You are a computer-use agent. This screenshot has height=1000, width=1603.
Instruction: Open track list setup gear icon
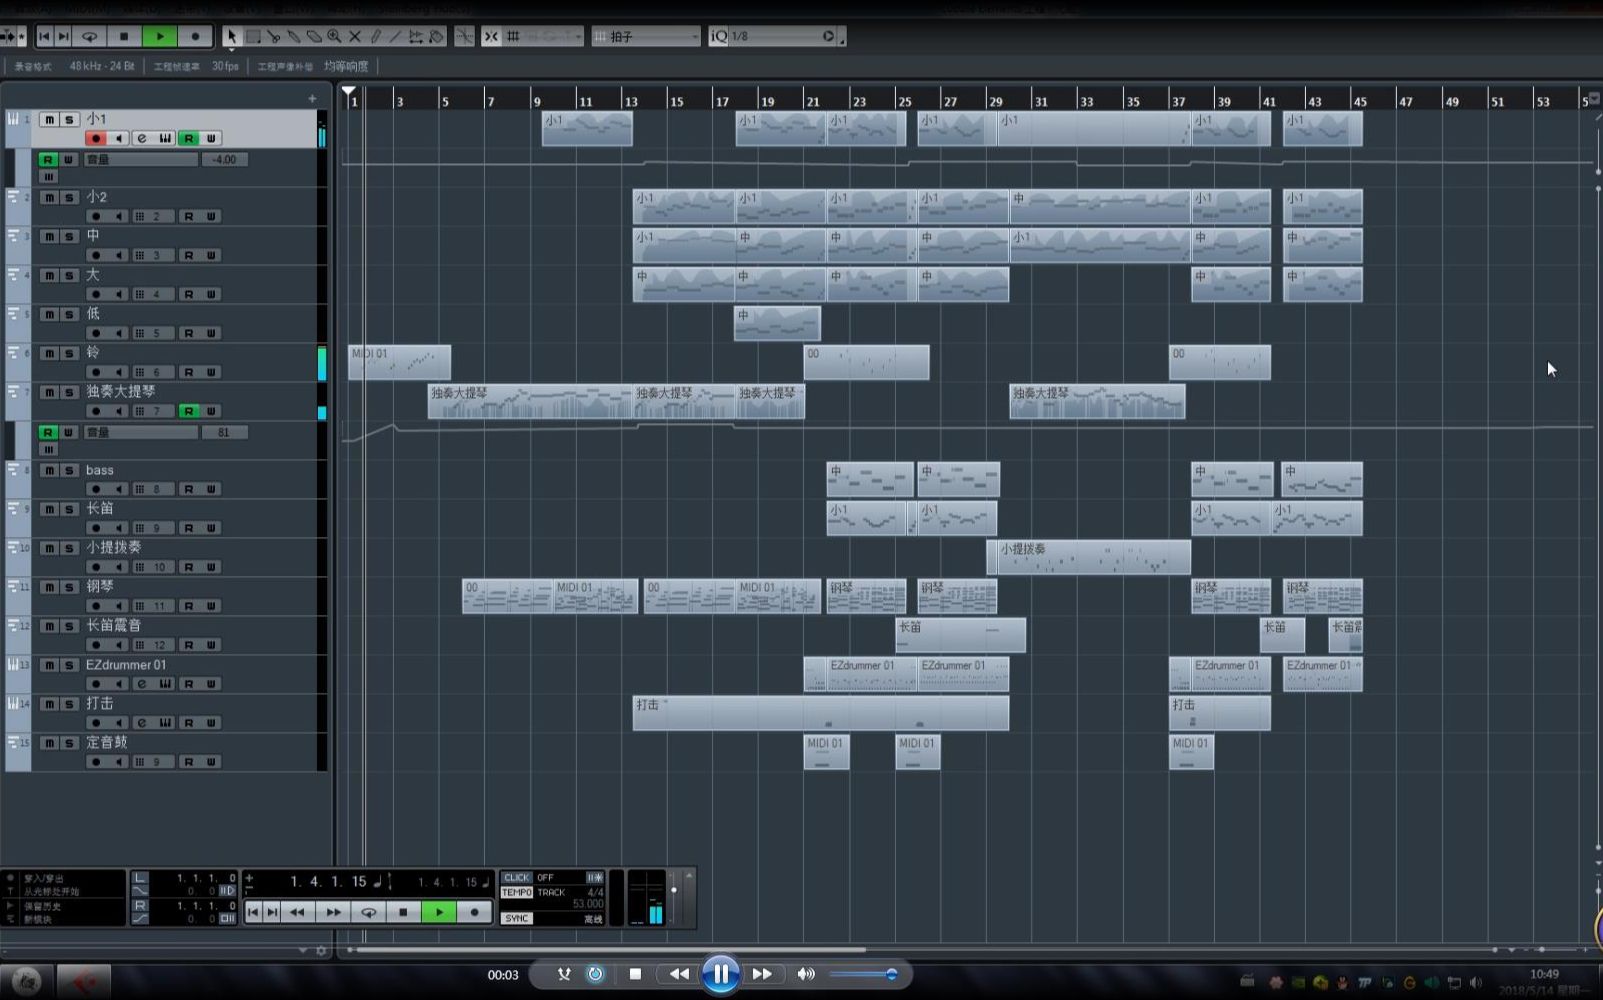(x=321, y=950)
